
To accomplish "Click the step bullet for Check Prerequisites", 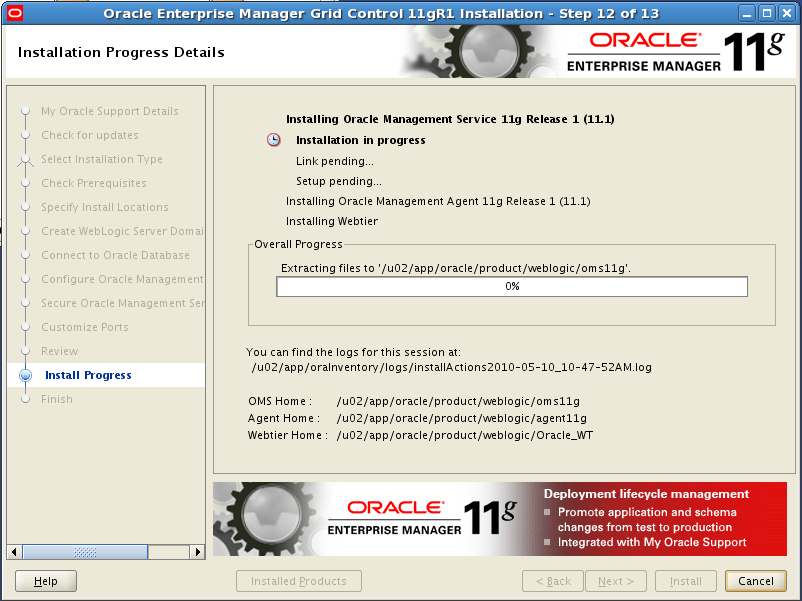I will [x=26, y=183].
